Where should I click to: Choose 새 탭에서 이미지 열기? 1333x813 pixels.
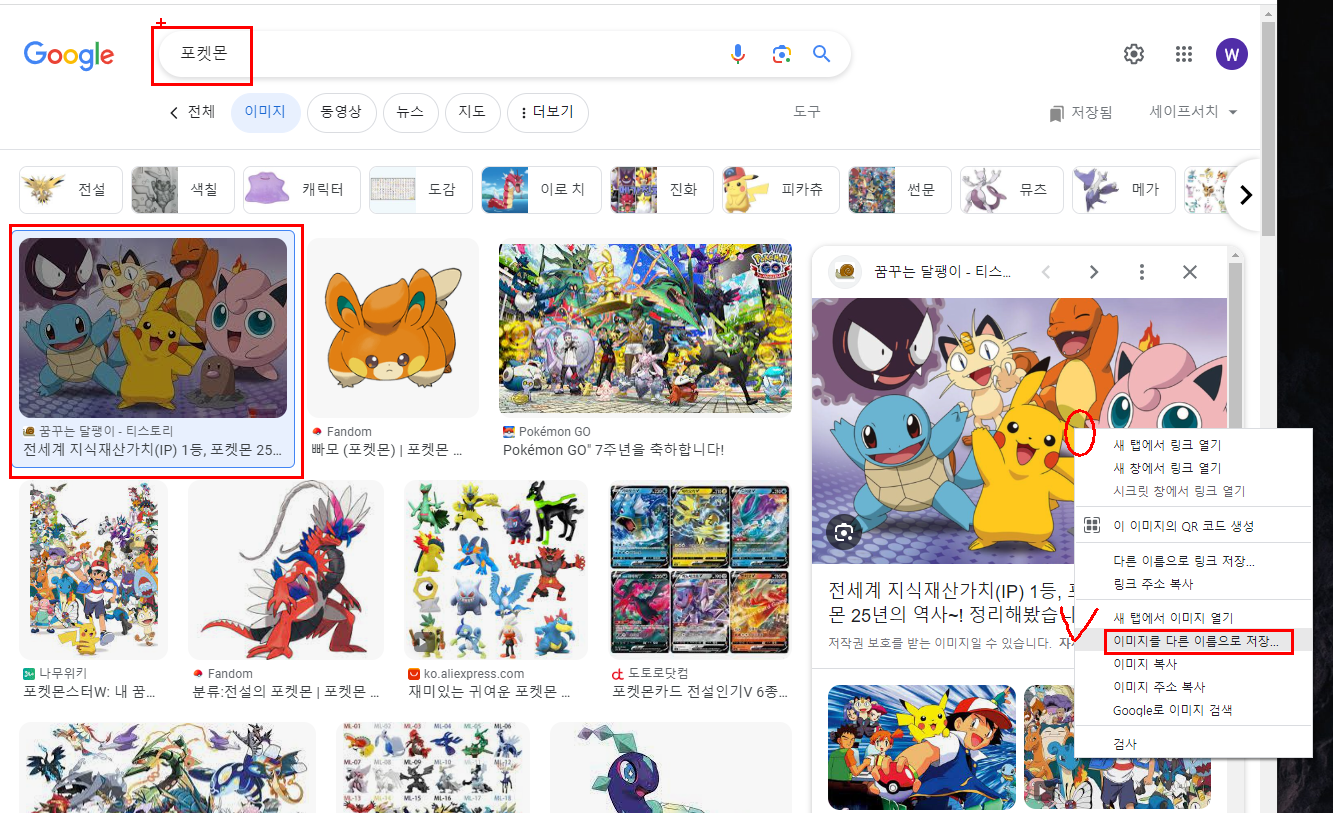[x=1193, y=618]
